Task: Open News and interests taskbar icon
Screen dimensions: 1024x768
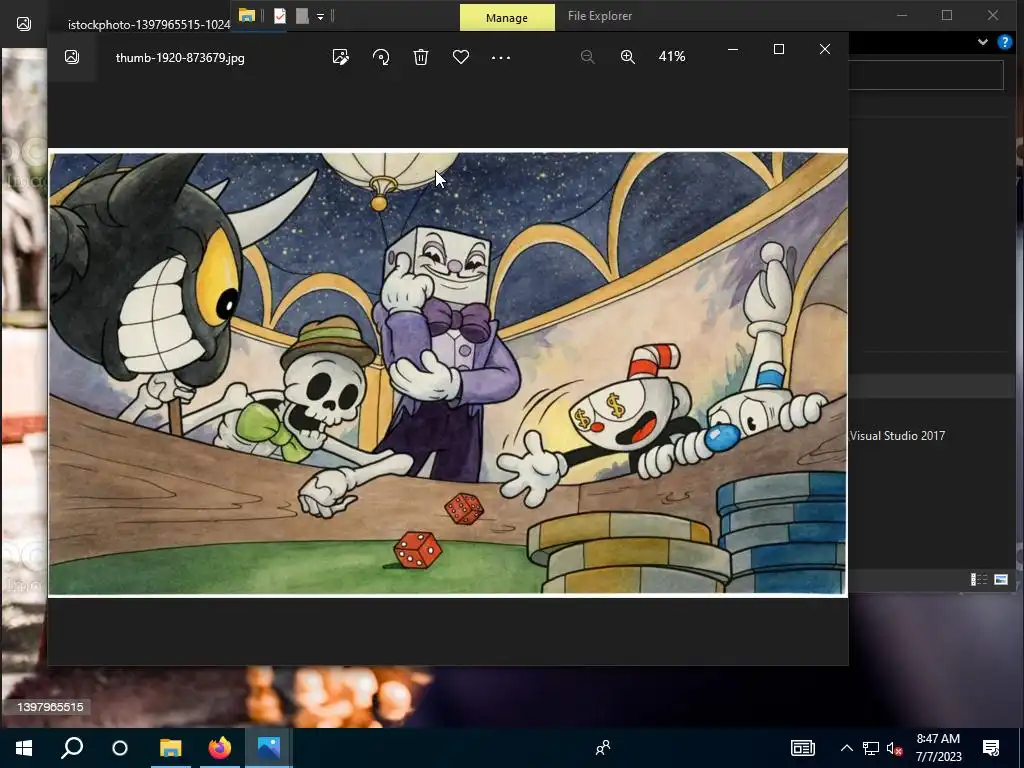Action: pos(803,748)
